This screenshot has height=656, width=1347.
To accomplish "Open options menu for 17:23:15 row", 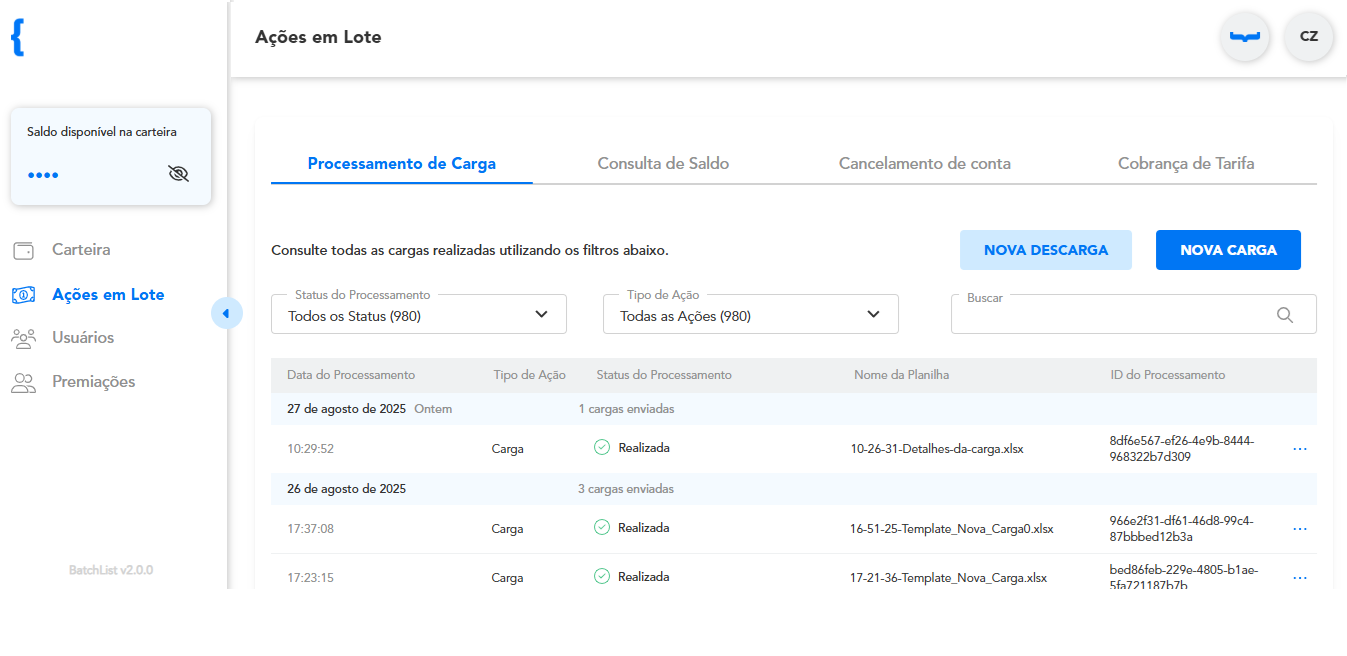I will [1300, 578].
